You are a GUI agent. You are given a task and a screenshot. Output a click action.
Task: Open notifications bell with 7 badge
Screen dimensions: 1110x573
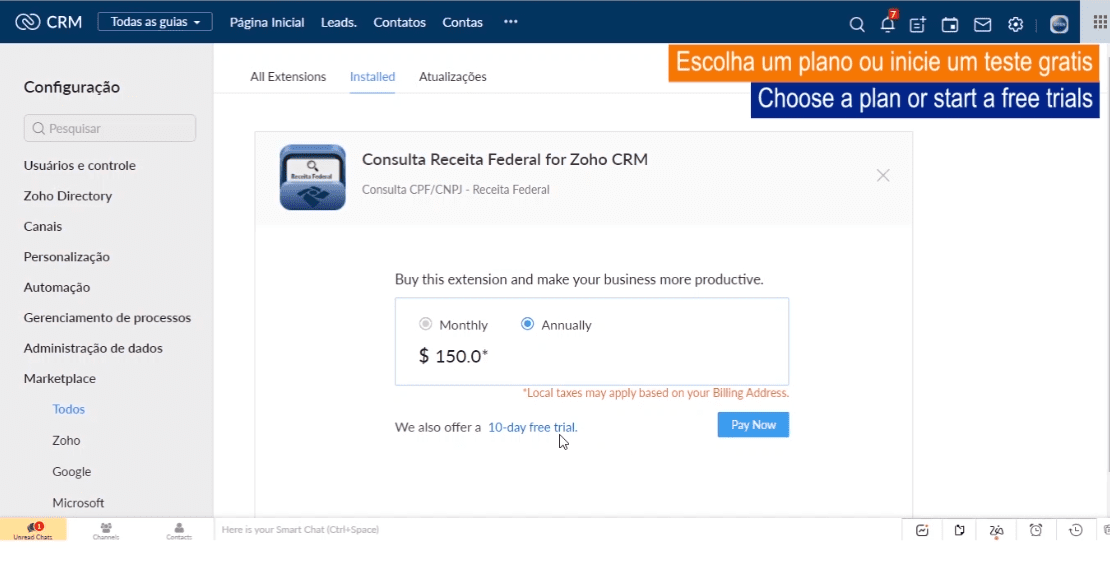click(x=887, y=24)
